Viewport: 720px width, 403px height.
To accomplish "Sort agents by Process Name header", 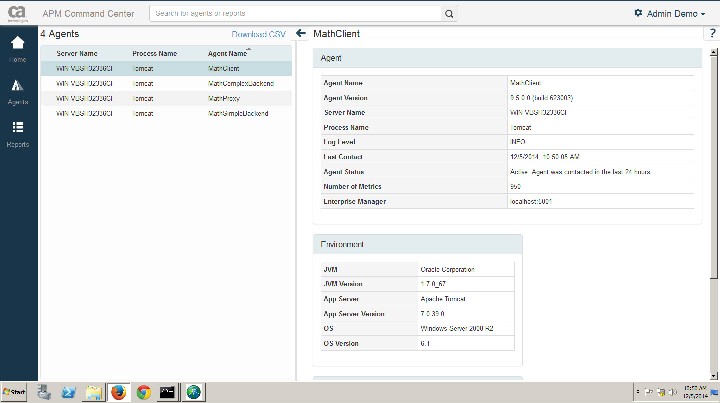I will pos(154,53).
